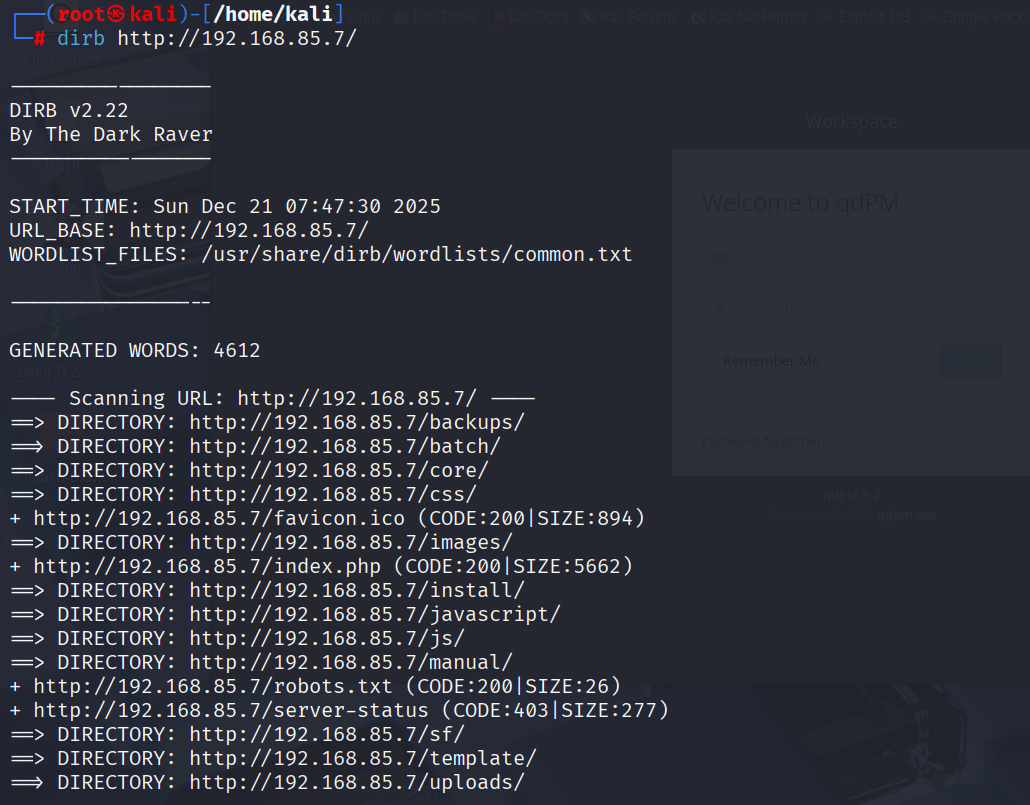1030x805 pixels.
Task: Click the server-status result URL
Action: point(237,710)
